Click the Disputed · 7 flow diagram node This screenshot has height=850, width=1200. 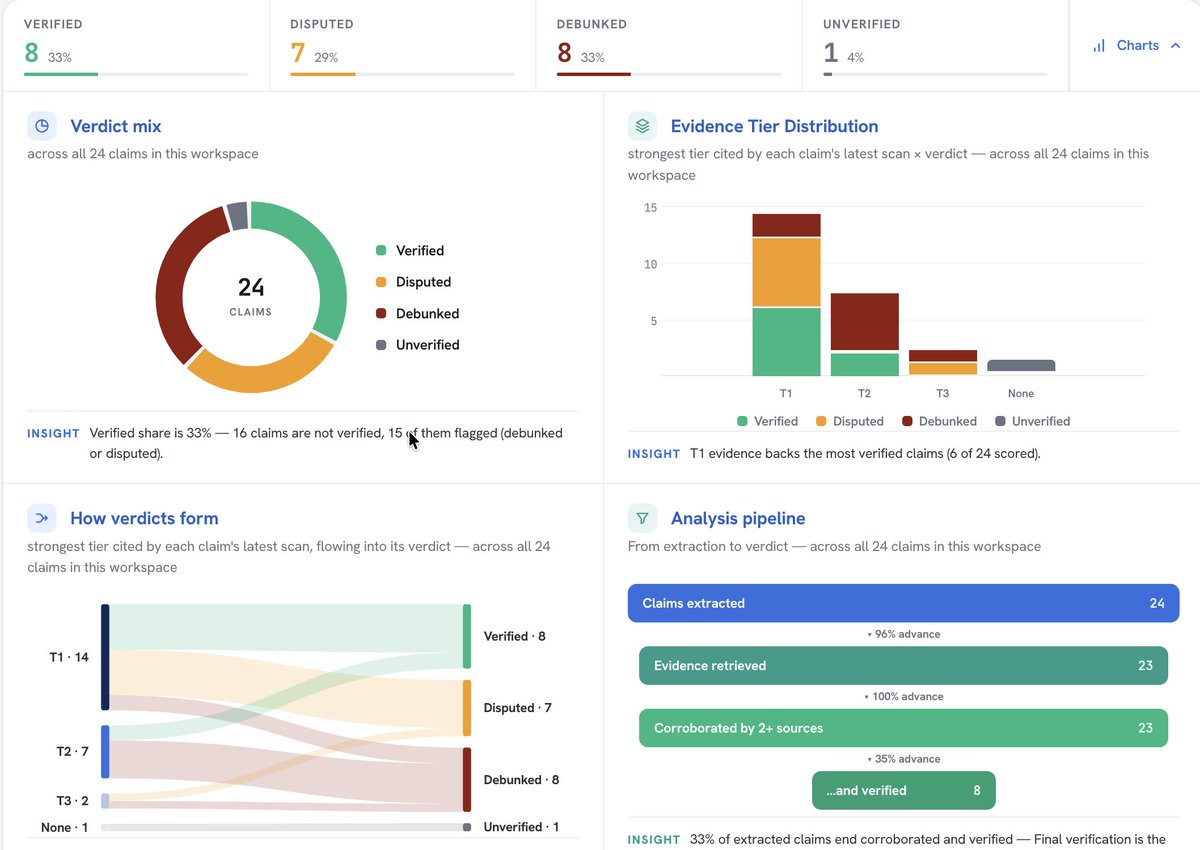tap(466, 708)
